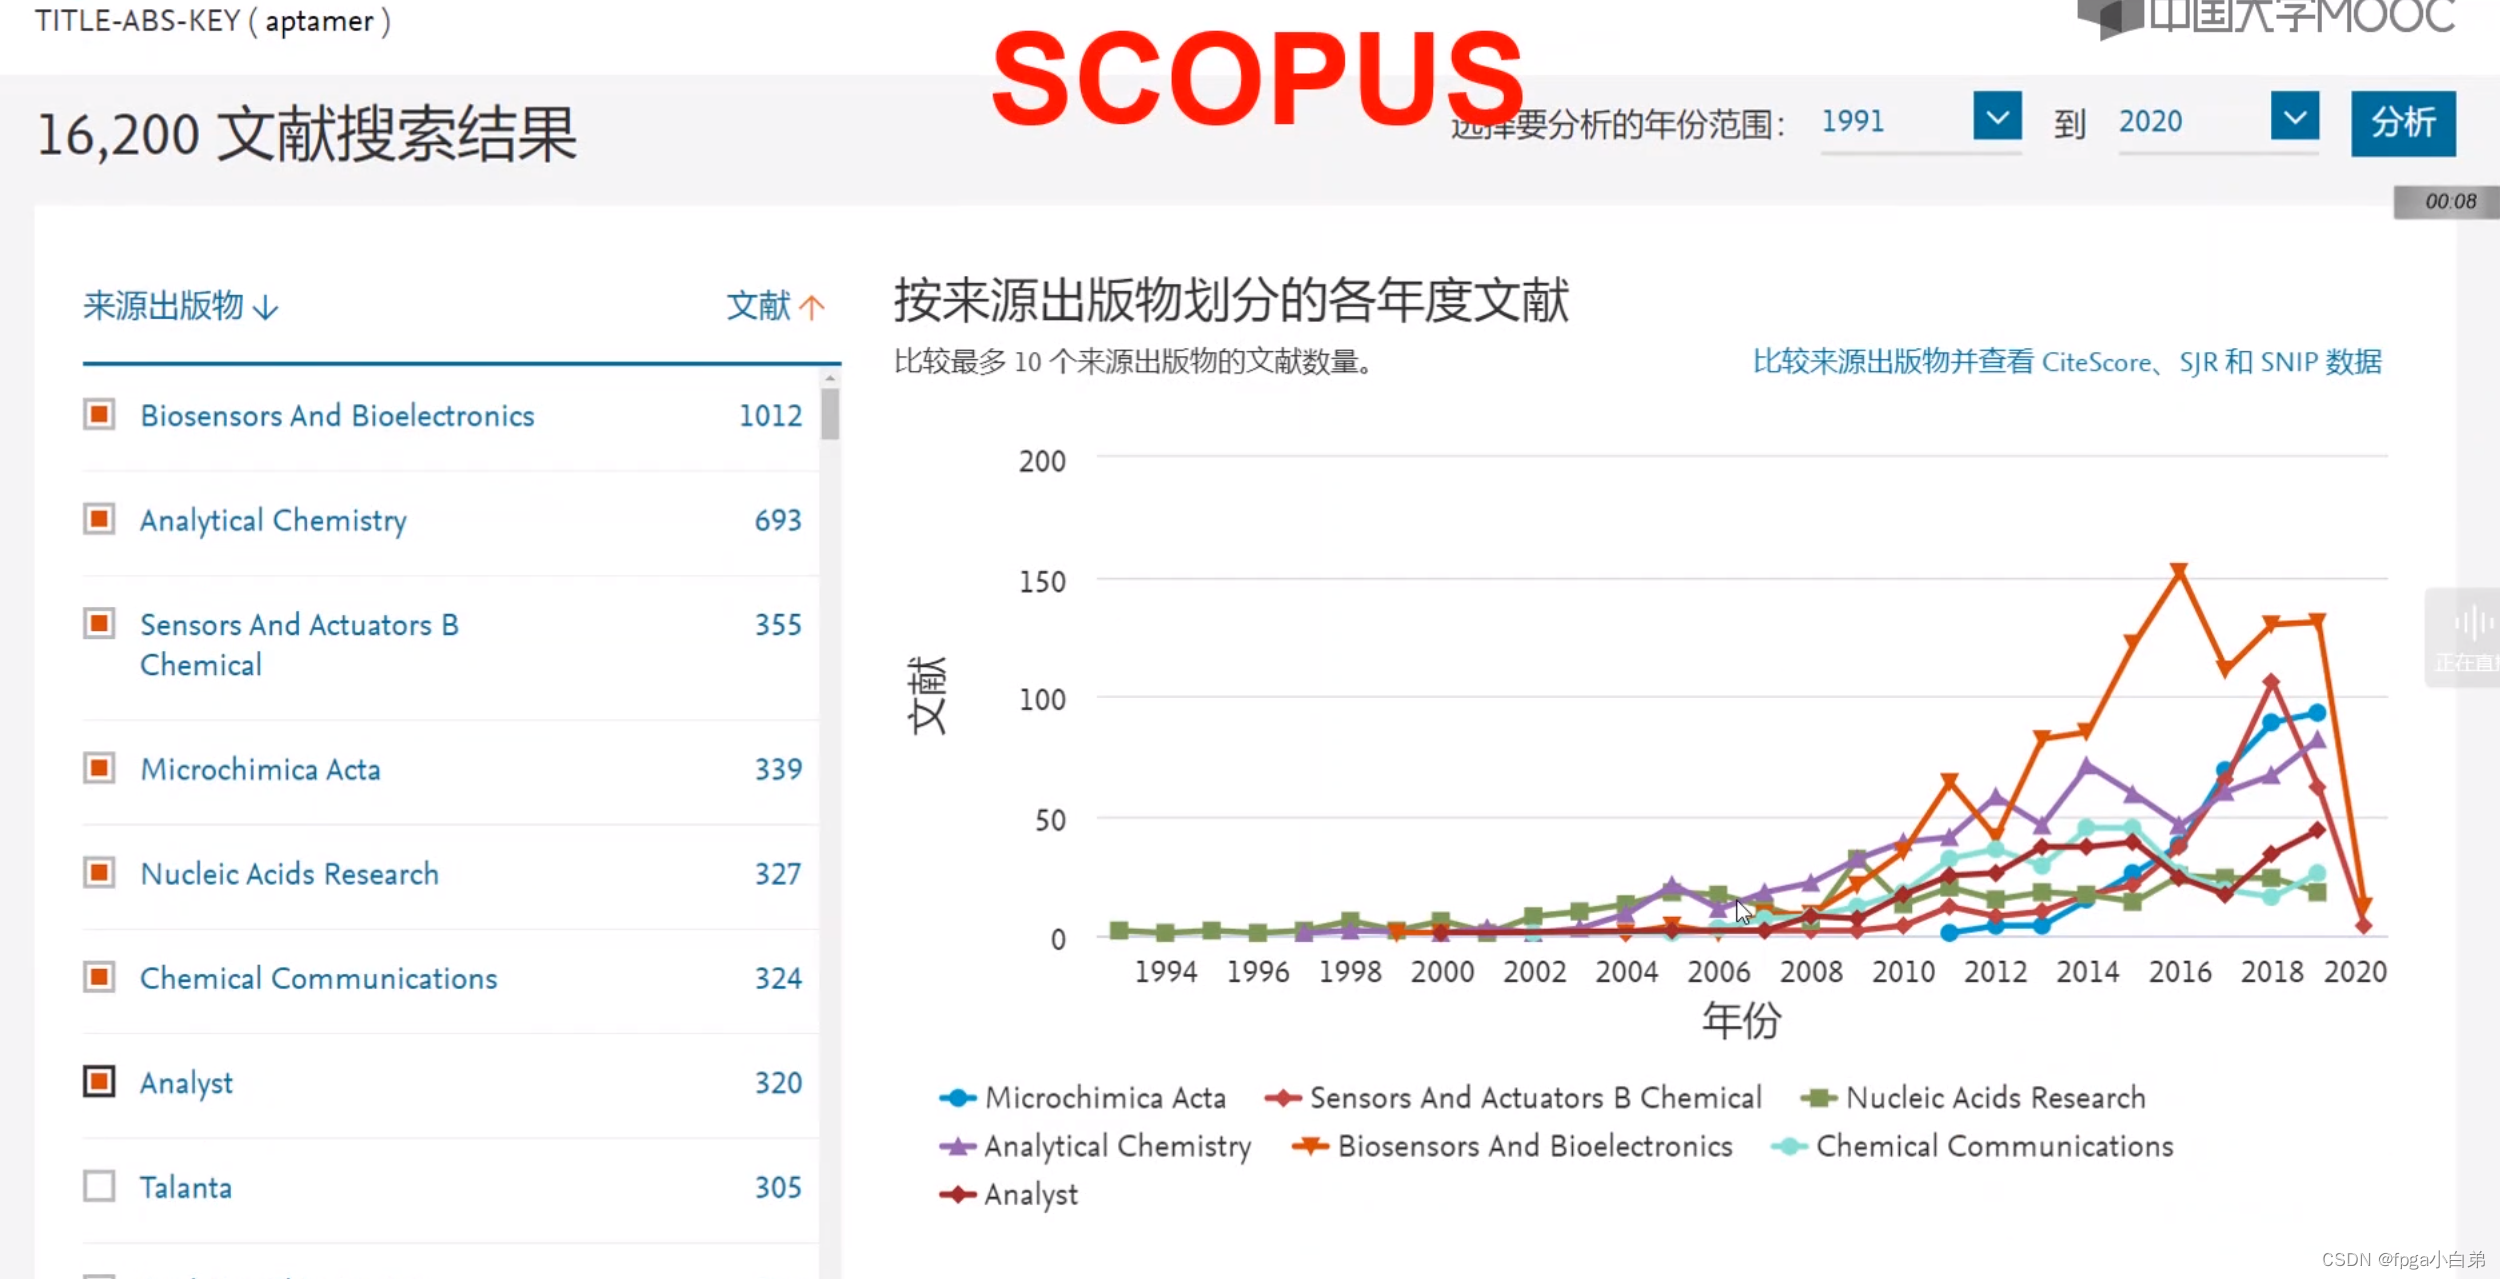The height and width of the screenshot is (1279, 2500).
Task: Enable the Talanta source checkbox
Action: 99,1187
